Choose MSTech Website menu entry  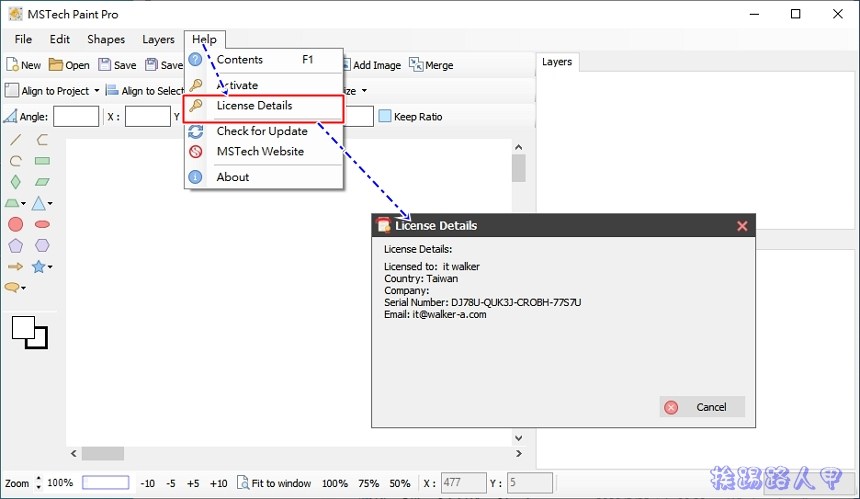coord(264,151)
